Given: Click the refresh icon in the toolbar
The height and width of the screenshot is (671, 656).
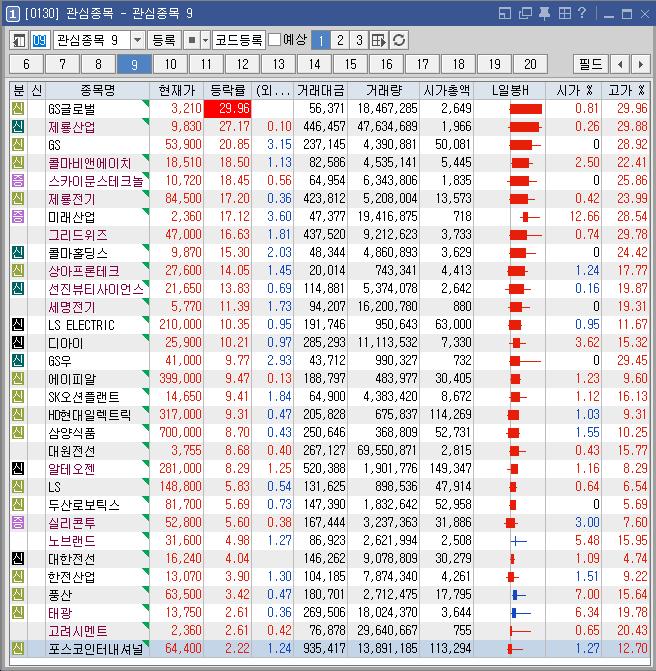Looking at the screenshot, I should click(399, 40).
